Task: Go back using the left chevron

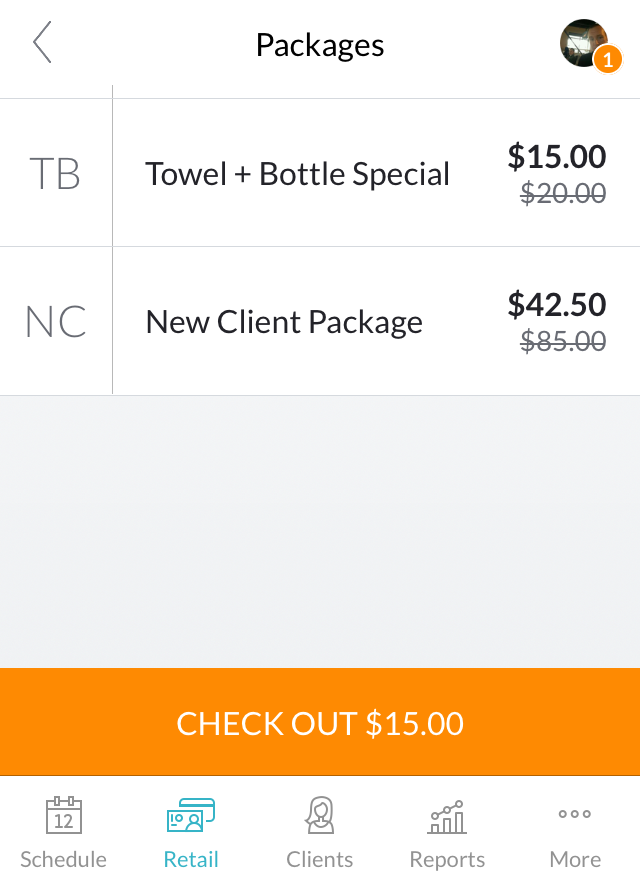Action: 42,44
